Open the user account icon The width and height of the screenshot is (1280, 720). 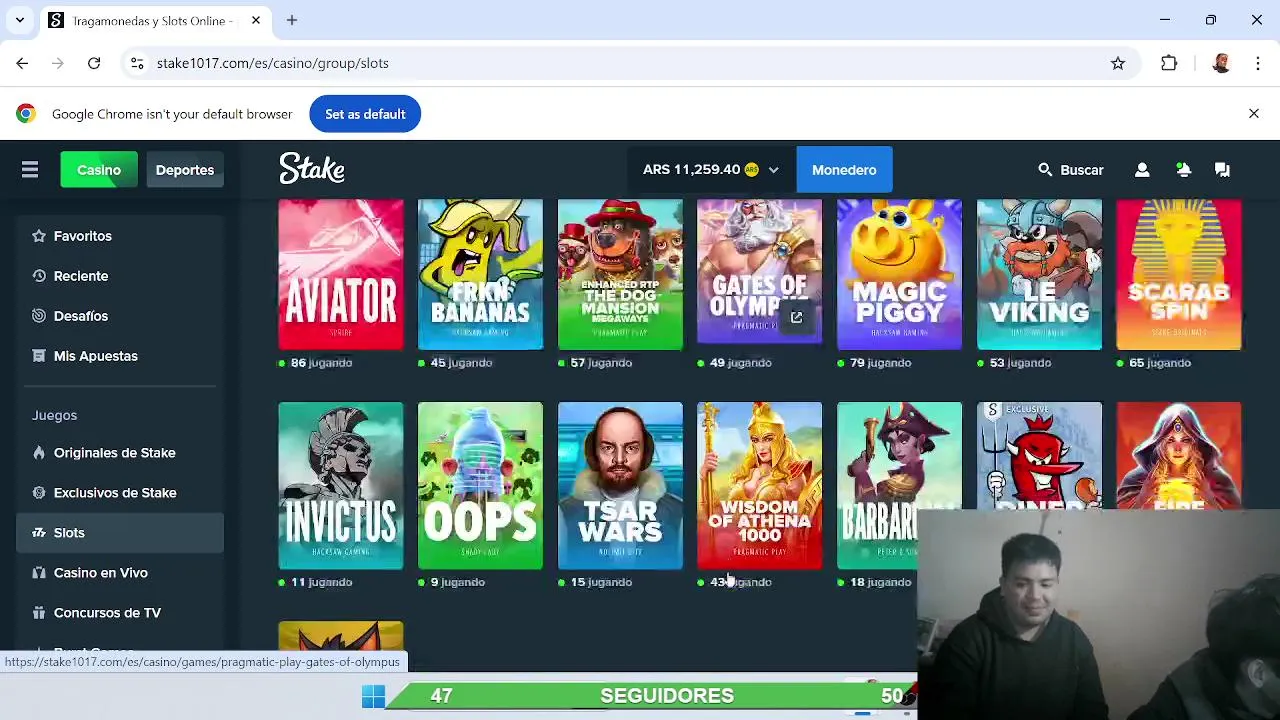tap(1142, 170)
